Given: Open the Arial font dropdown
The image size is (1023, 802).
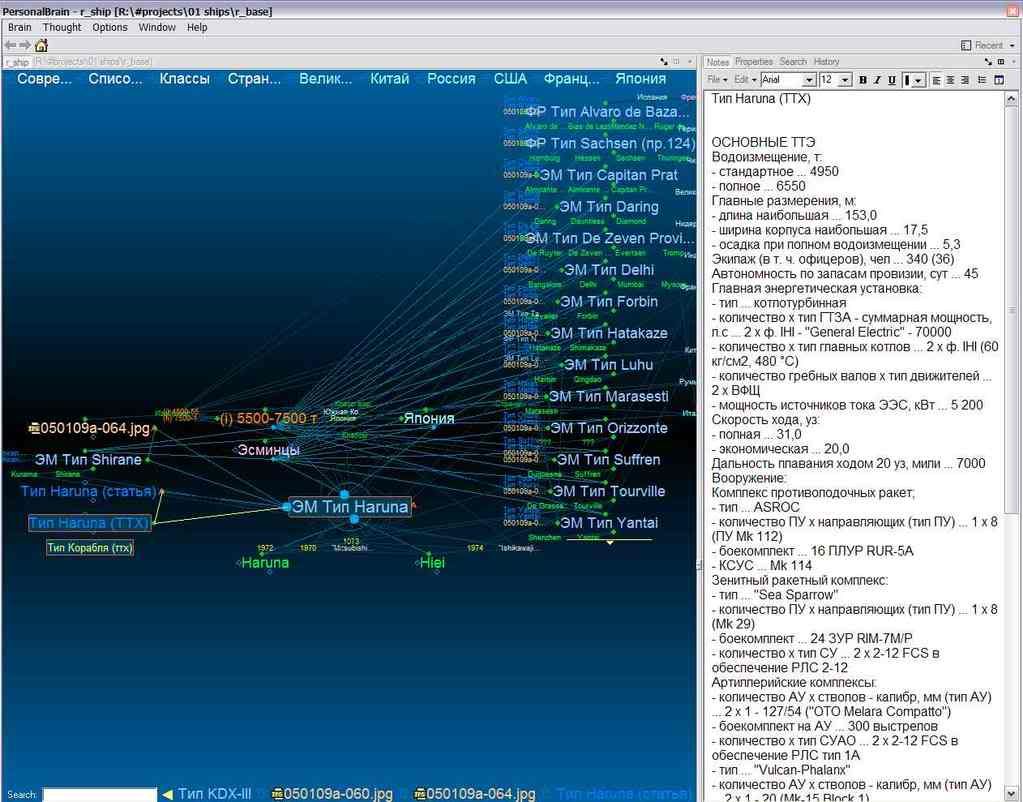Looking at the screenshot, I should 809,80.
